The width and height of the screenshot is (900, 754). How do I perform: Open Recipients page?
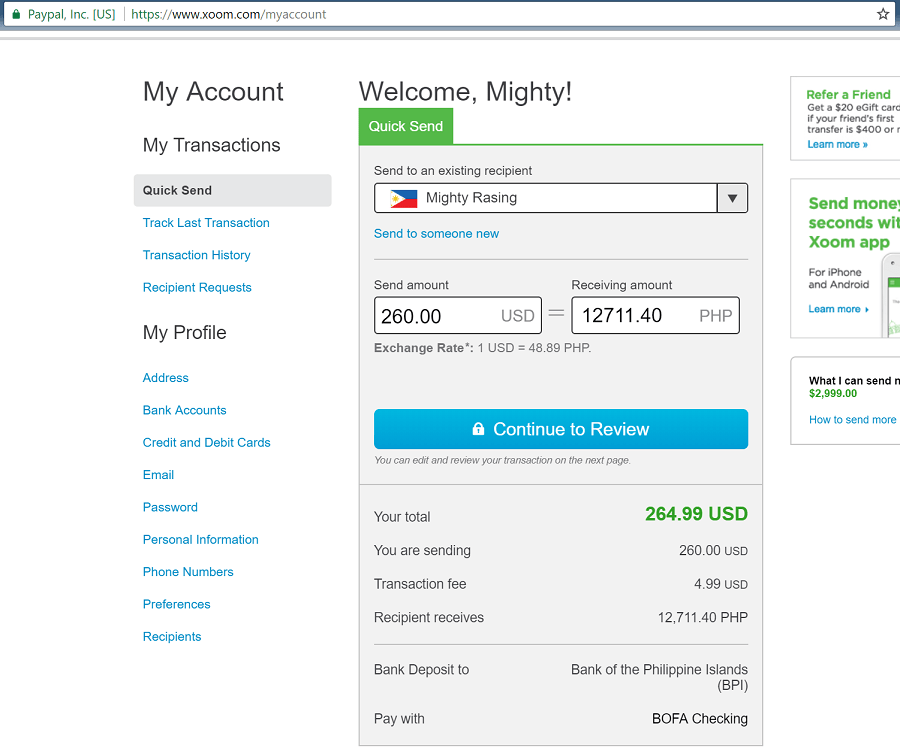tap(172, 637)
